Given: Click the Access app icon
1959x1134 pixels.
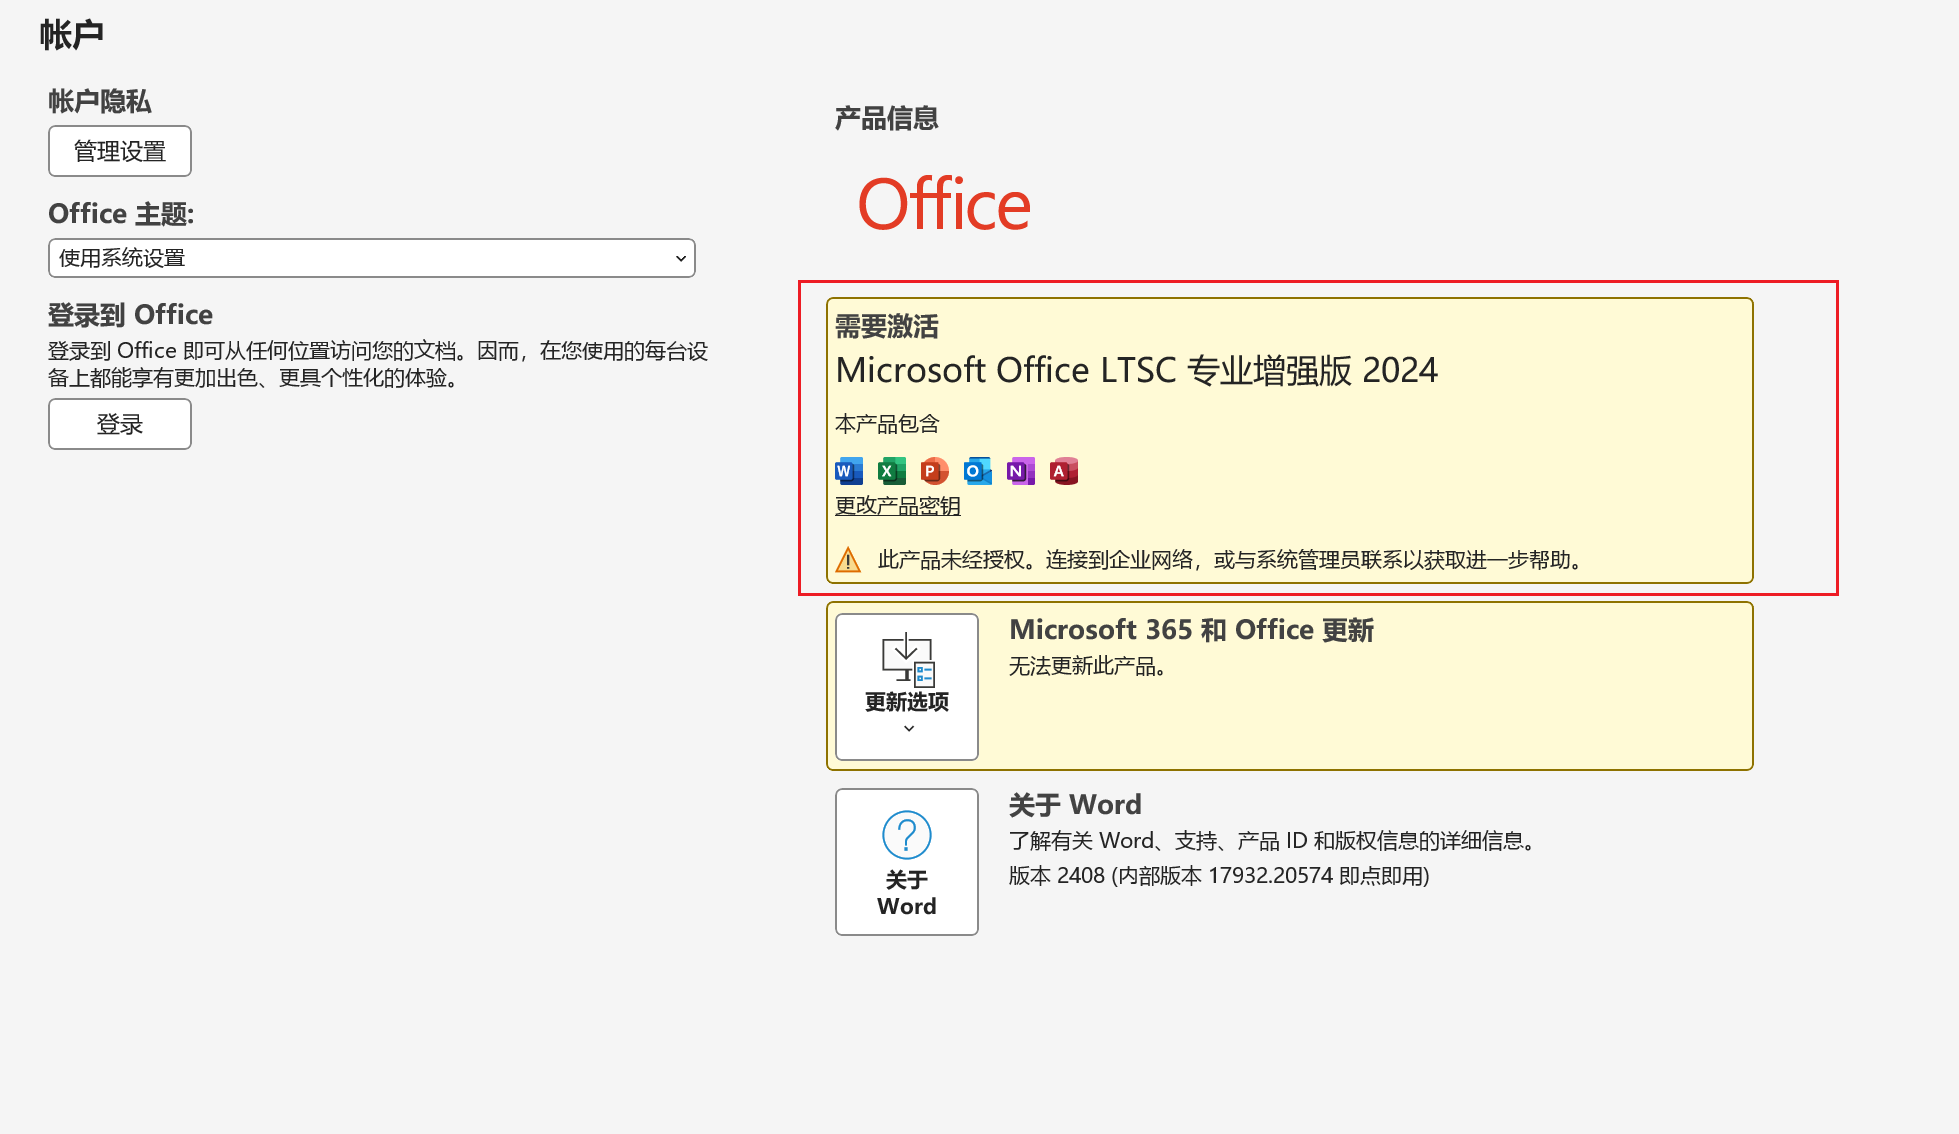Looking at the screenshot, I should click(1063, 471).
